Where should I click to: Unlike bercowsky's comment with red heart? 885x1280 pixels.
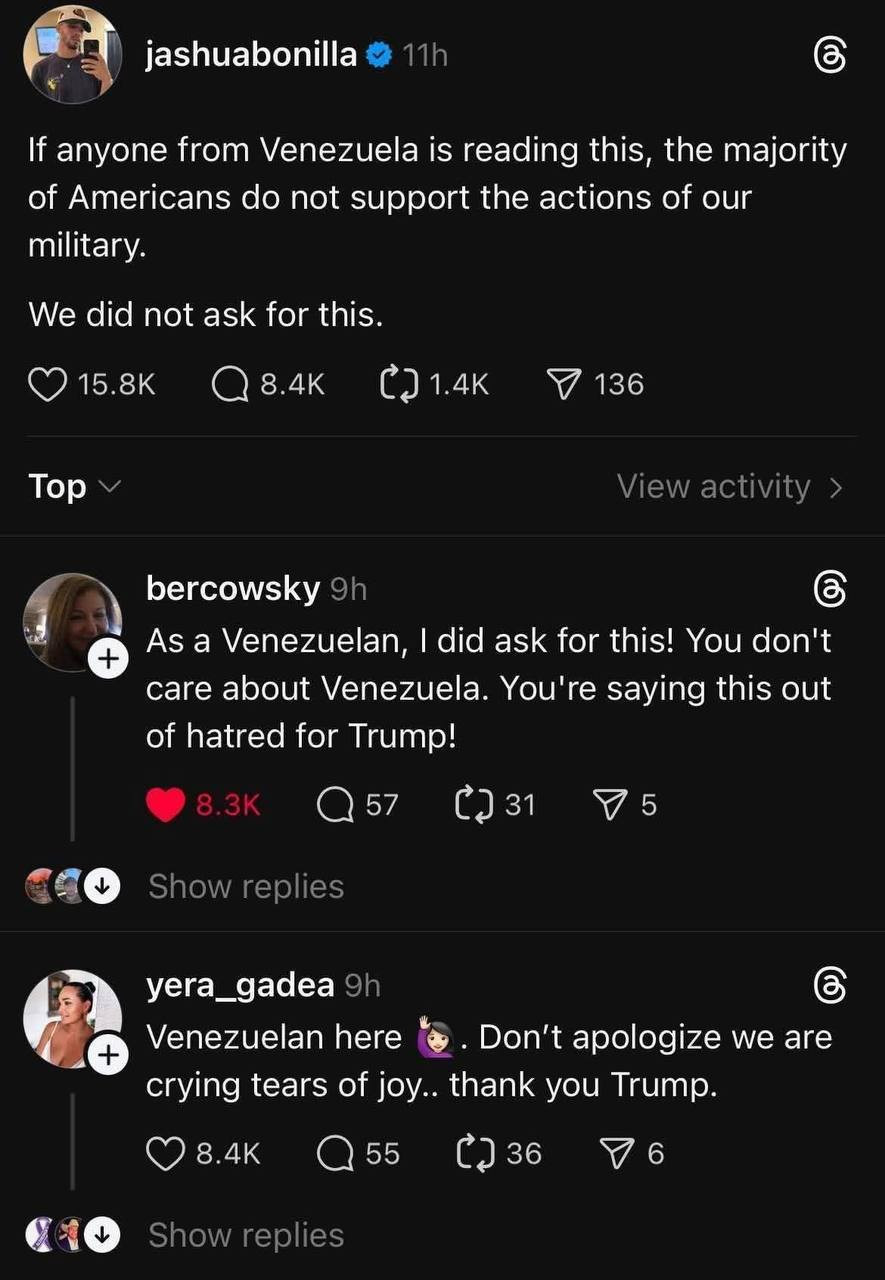pyautogui.click(x=167, y=804)
